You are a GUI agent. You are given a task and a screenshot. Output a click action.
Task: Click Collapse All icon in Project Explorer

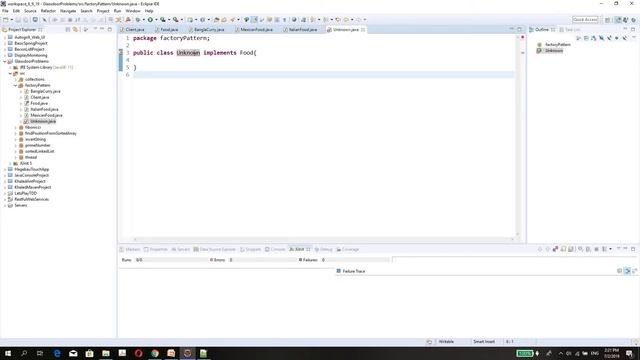click(x=68, y=29)
